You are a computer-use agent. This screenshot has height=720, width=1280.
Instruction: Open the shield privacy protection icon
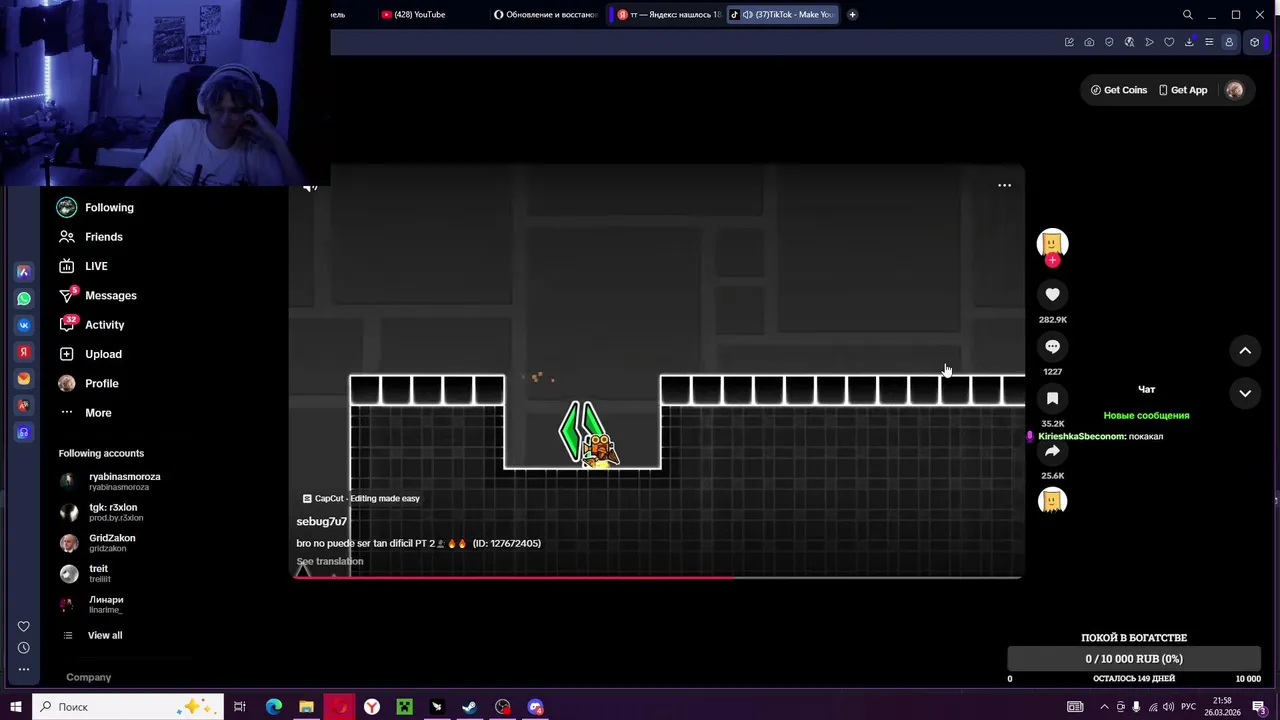(x=1109, y=42)
